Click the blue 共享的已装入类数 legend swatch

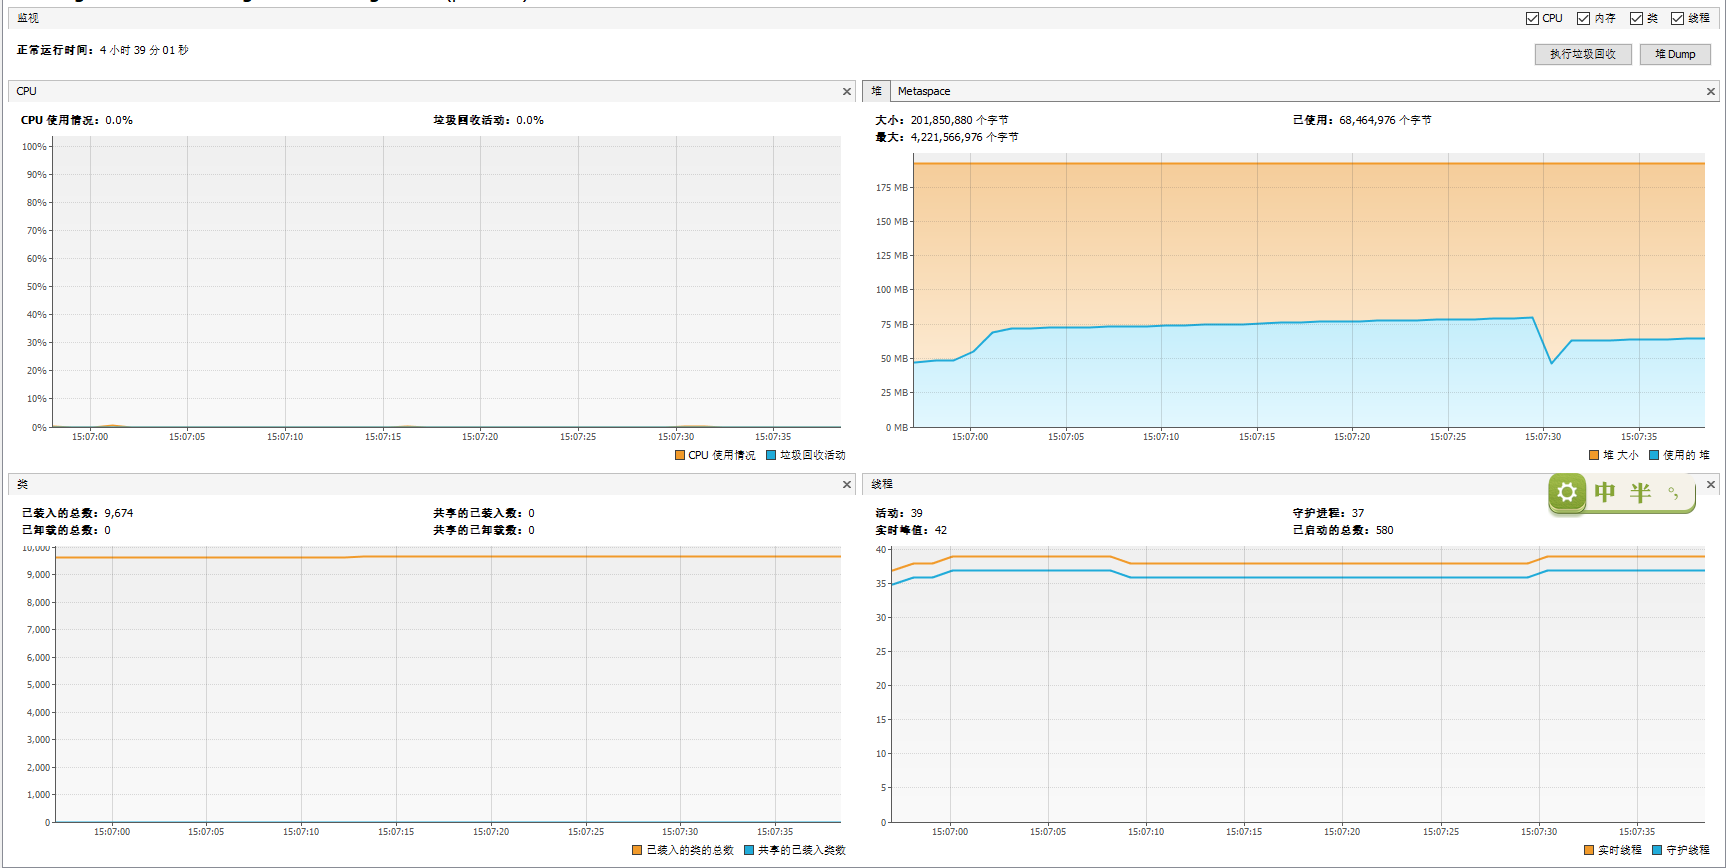click(749, 850)
